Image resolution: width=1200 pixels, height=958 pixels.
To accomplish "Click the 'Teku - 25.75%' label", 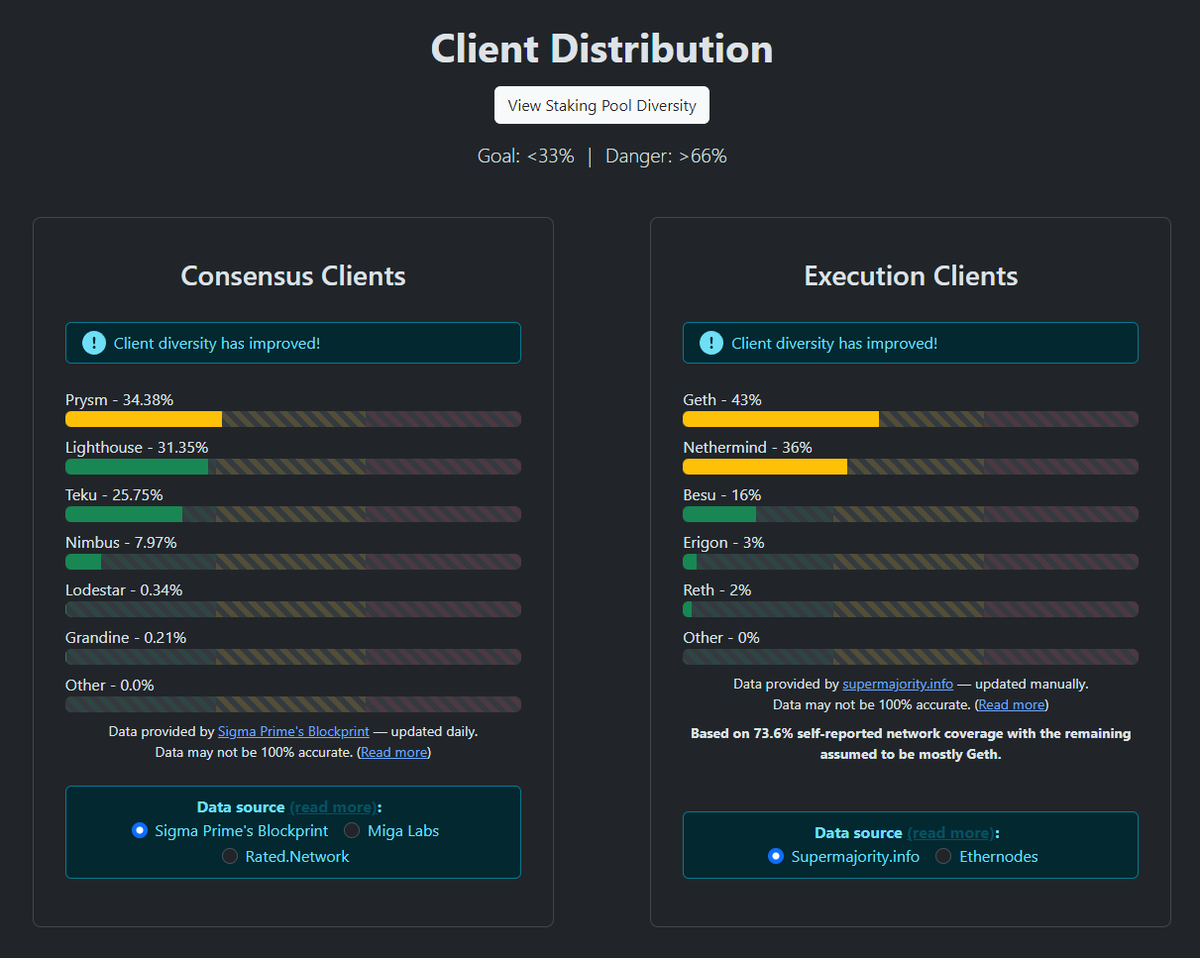I will [x=114, y=495].
